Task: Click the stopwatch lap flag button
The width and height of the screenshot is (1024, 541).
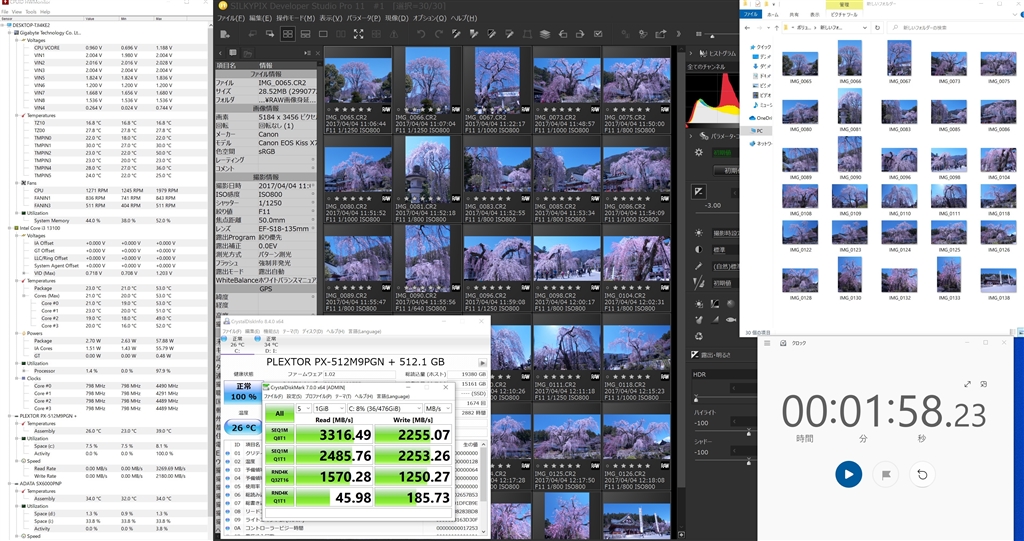Action: click(886, 474)
